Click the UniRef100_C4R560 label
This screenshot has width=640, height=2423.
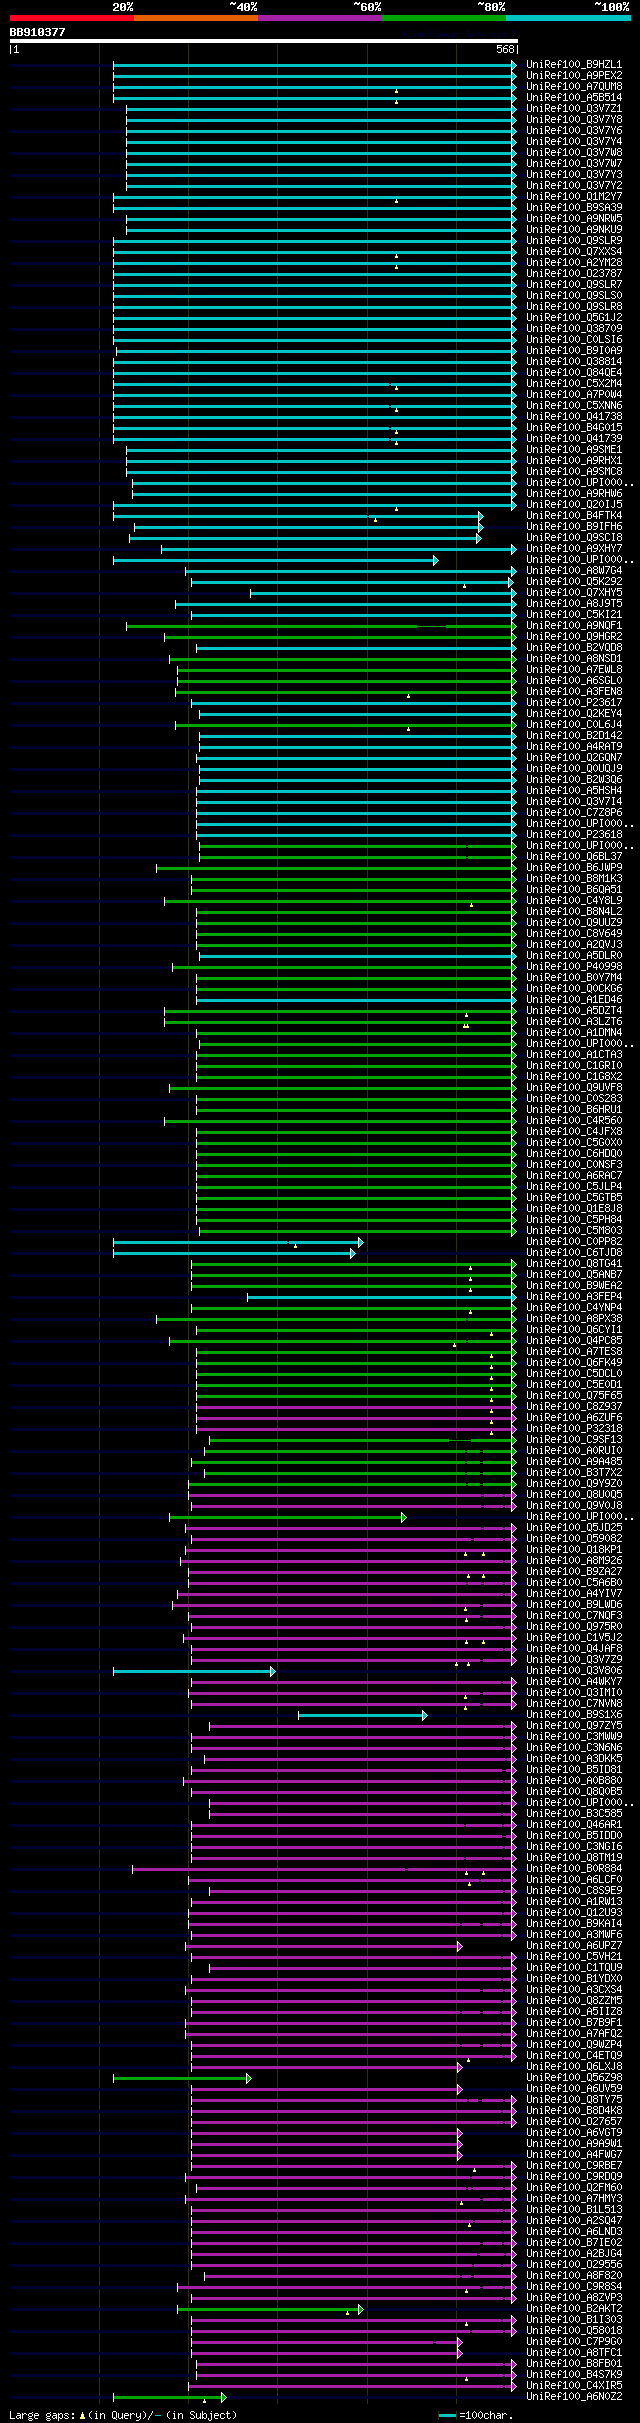[x=574, y=1120]
